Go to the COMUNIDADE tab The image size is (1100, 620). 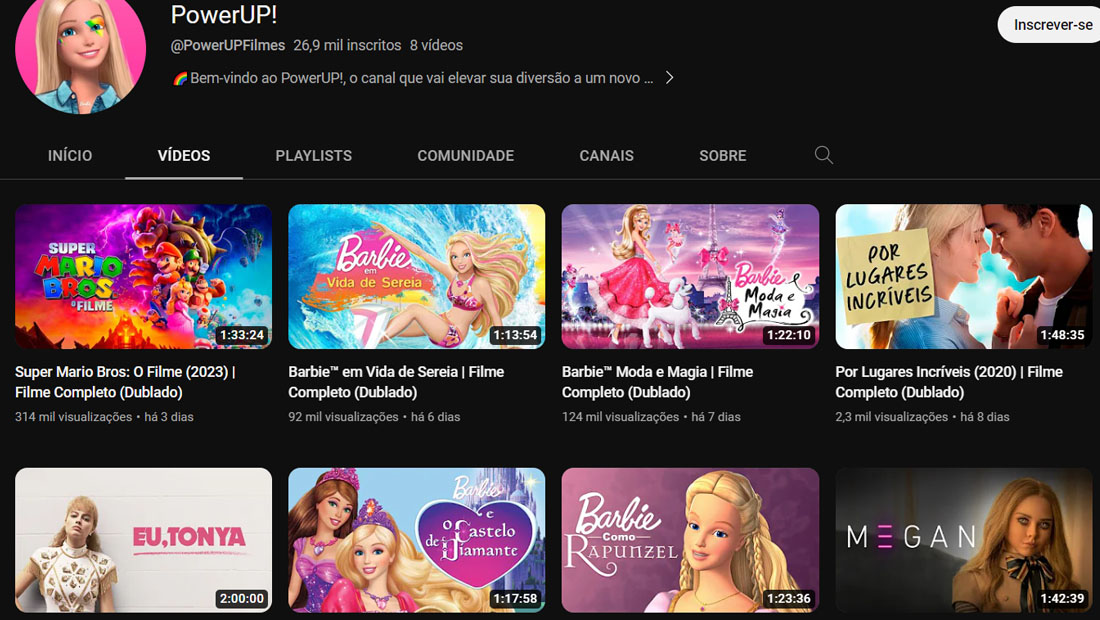[x=466, y=156]
